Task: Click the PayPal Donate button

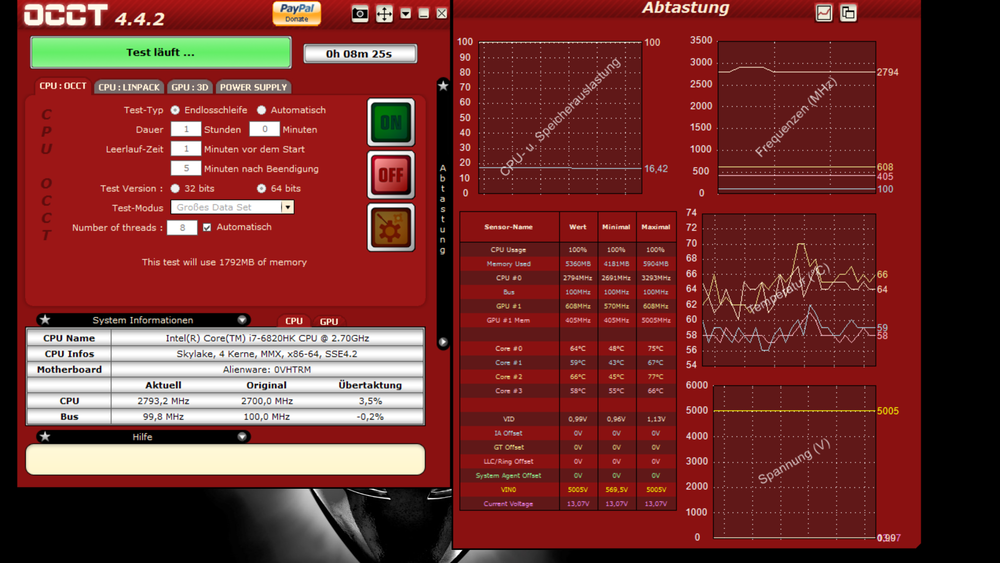Action: pos(297,13)
